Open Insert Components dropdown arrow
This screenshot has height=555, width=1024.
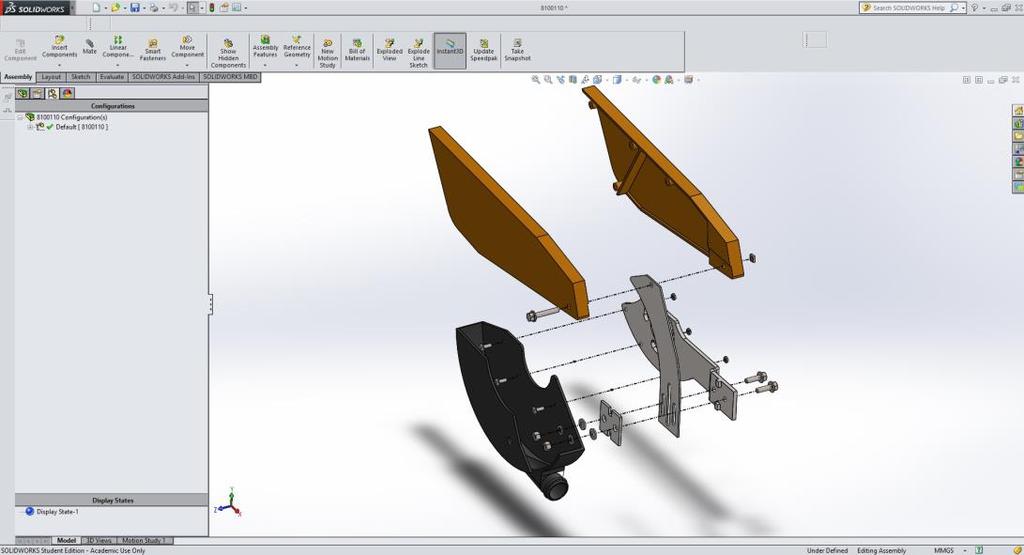(x=59, y=65)
